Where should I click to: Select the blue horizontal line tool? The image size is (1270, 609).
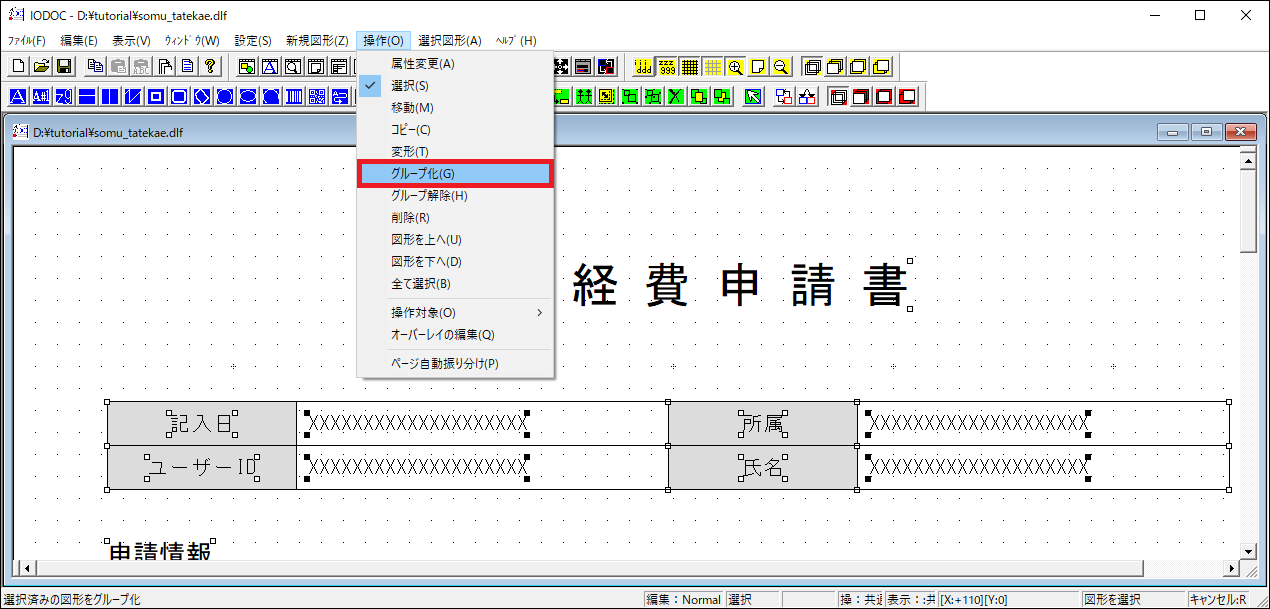coord(86,97)
